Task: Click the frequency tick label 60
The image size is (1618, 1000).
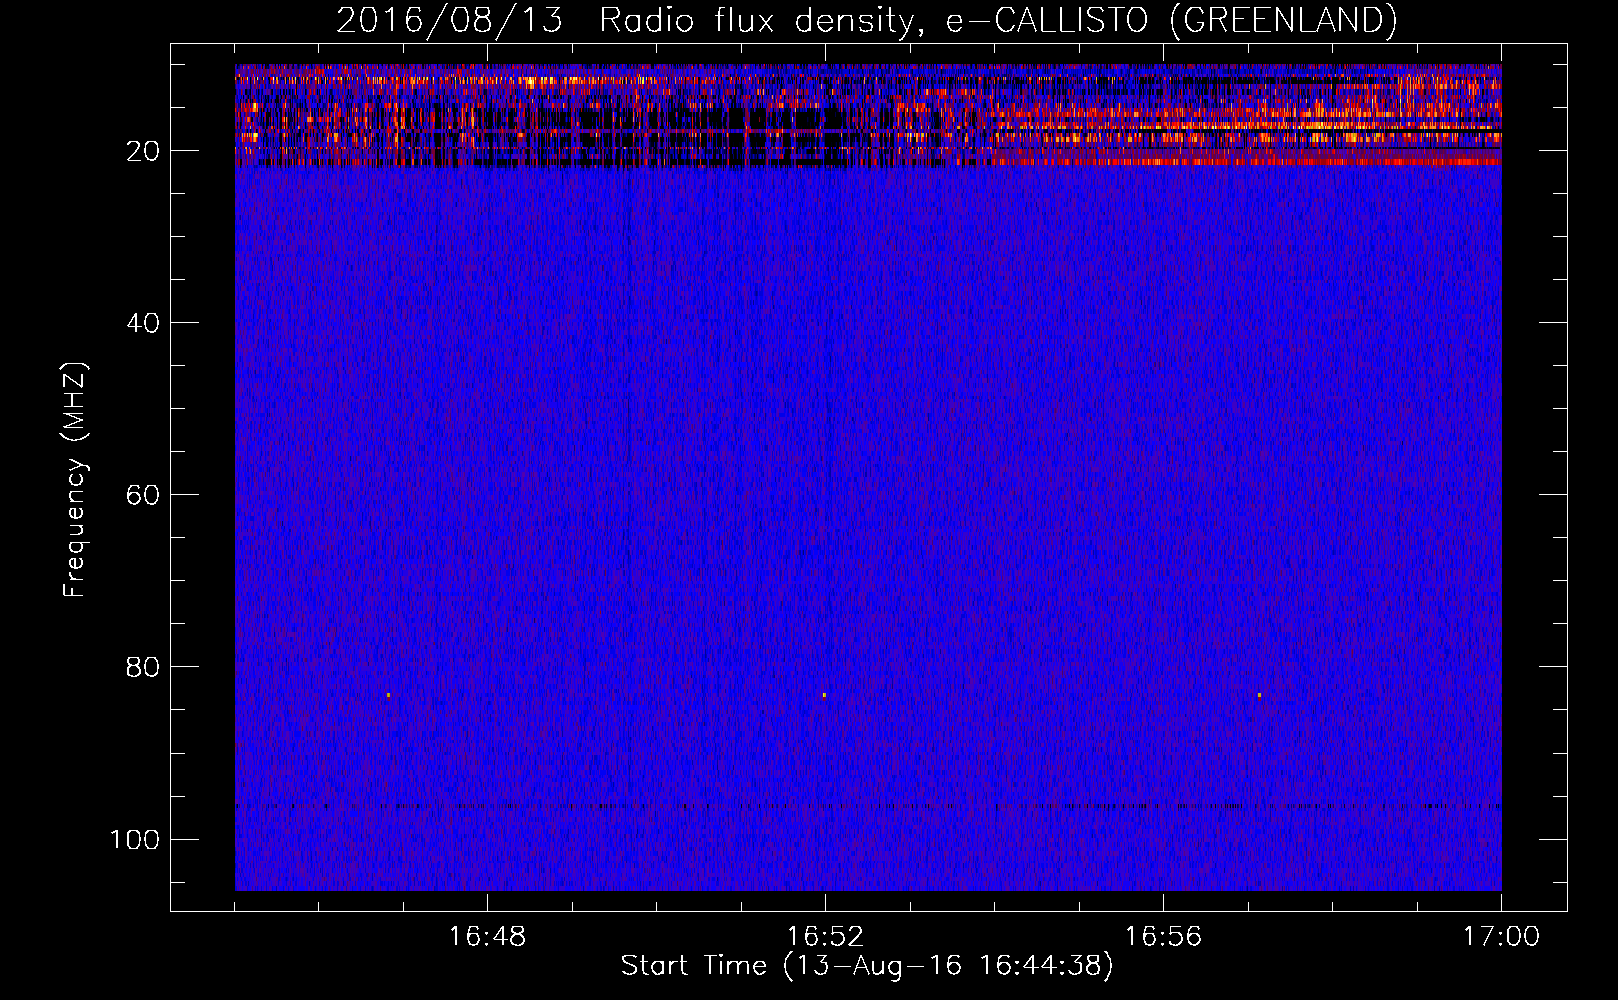Action: pyautogui.click(x=143, y=495)
